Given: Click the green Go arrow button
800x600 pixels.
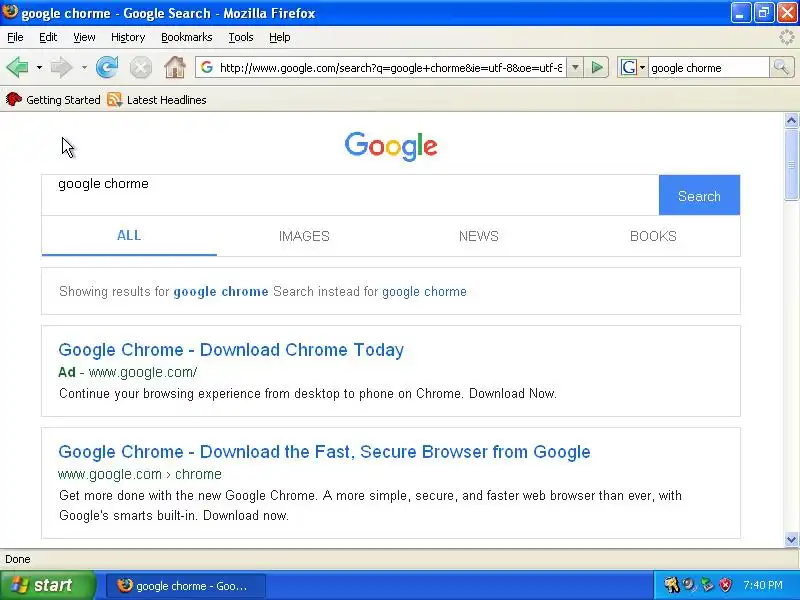Looking at the screenshot, I should coord(597,67).
